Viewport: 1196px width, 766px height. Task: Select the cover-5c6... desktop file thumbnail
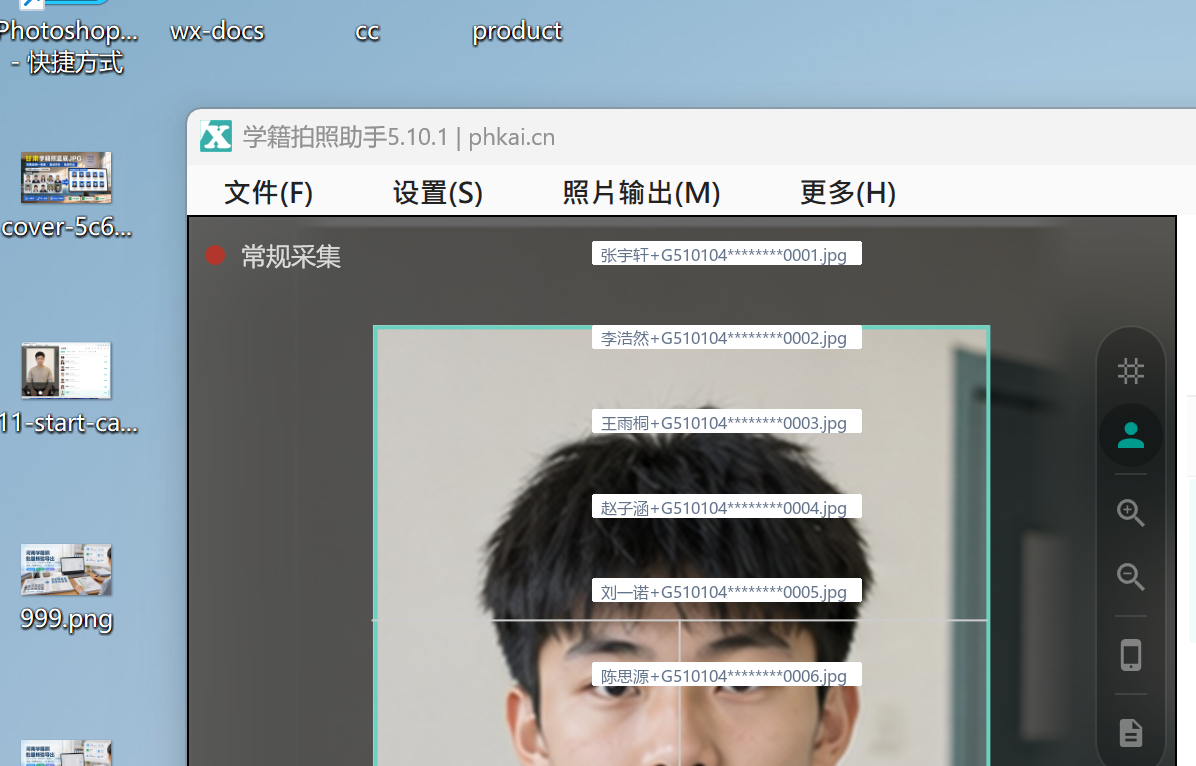point(66,178)
